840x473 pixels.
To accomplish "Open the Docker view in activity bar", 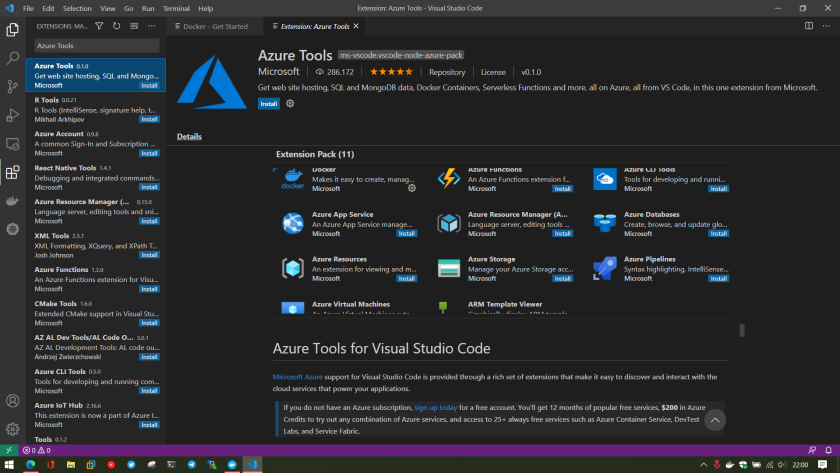I will [12, 201].
